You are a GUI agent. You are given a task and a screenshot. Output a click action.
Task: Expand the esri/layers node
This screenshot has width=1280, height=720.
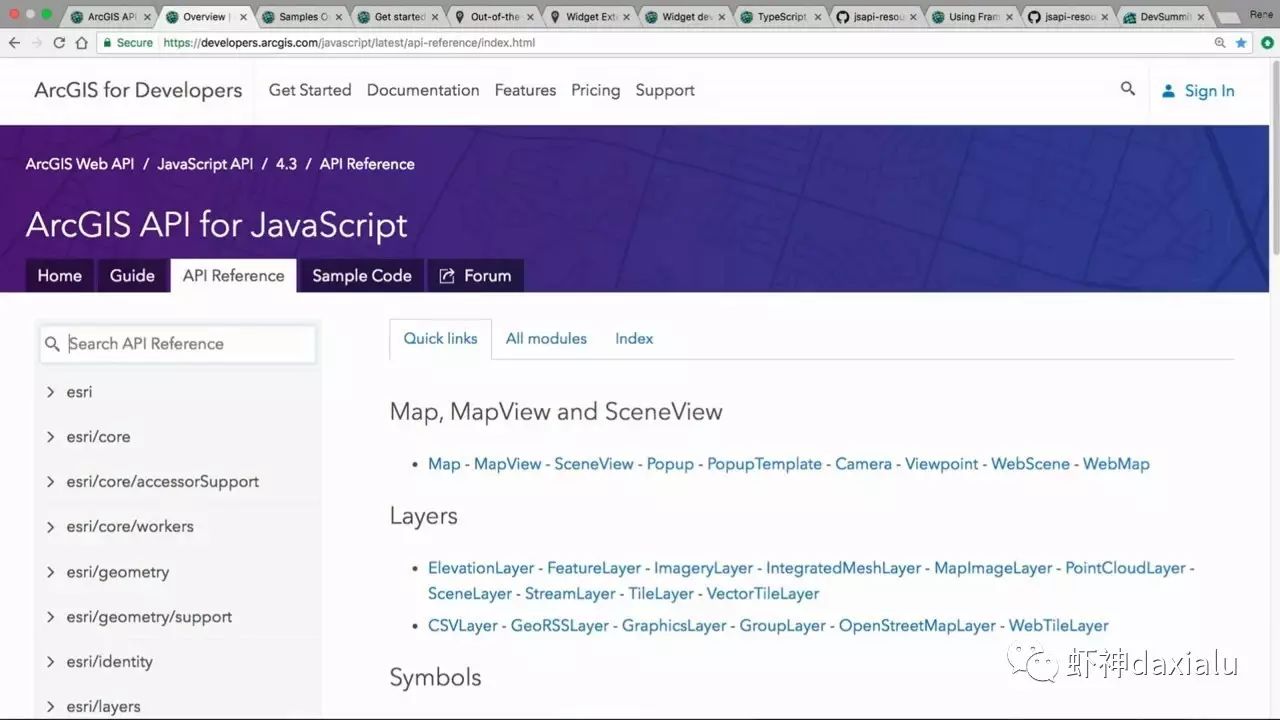[50, 707]
